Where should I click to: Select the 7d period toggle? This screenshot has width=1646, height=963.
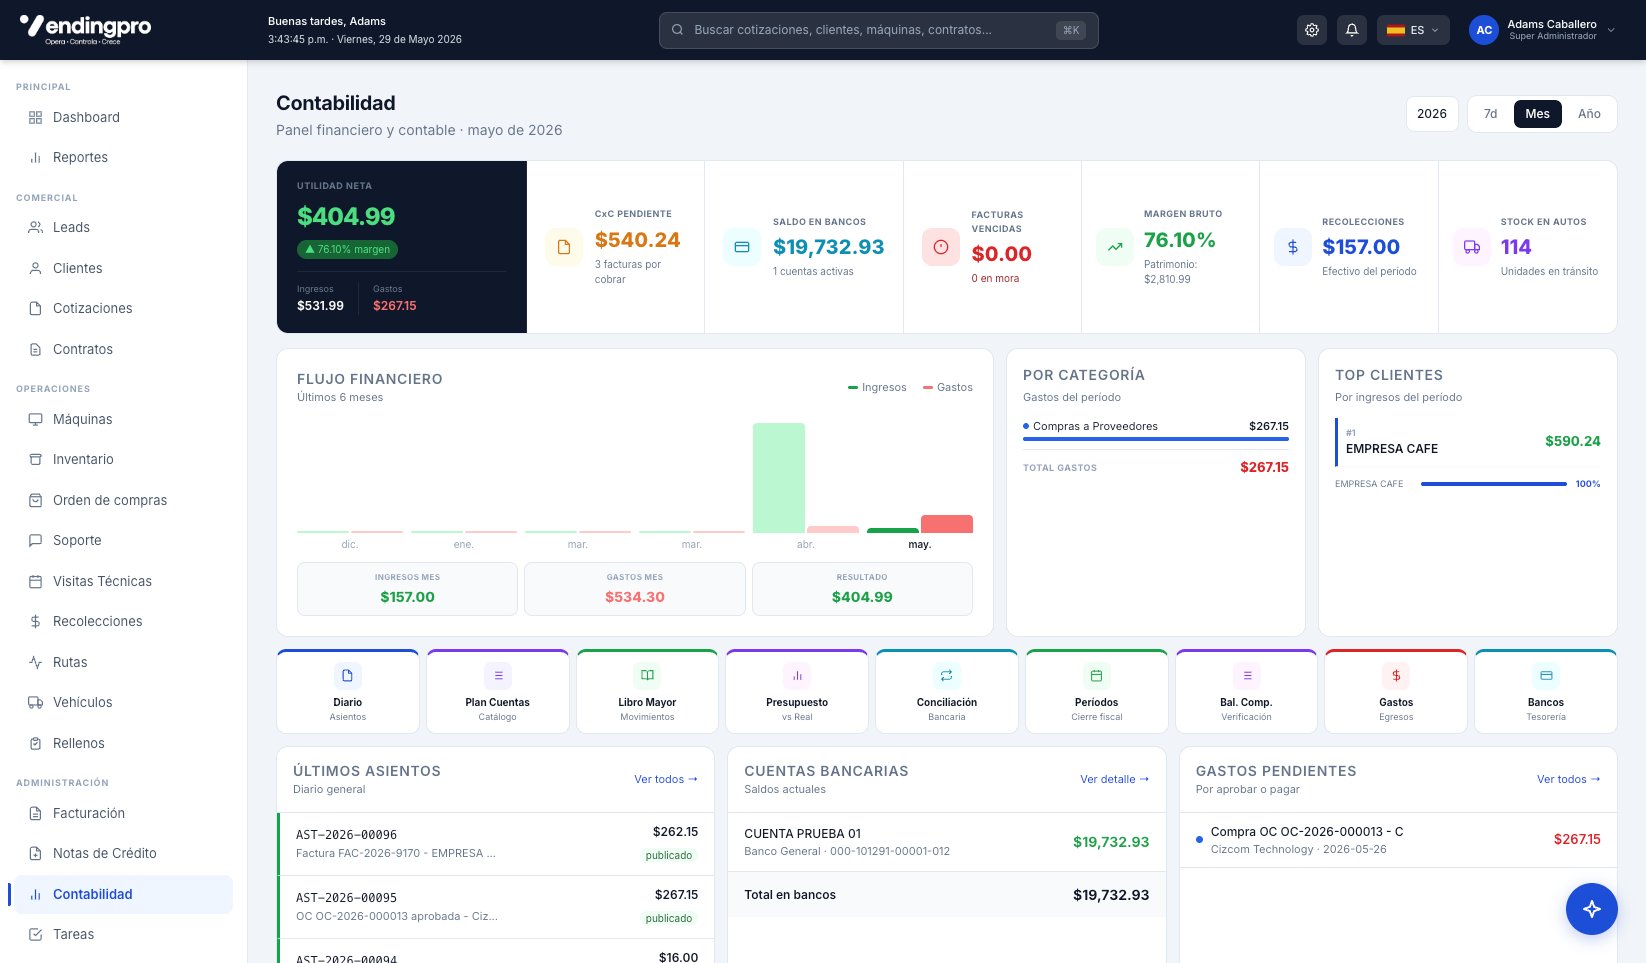coord(1490,114)
